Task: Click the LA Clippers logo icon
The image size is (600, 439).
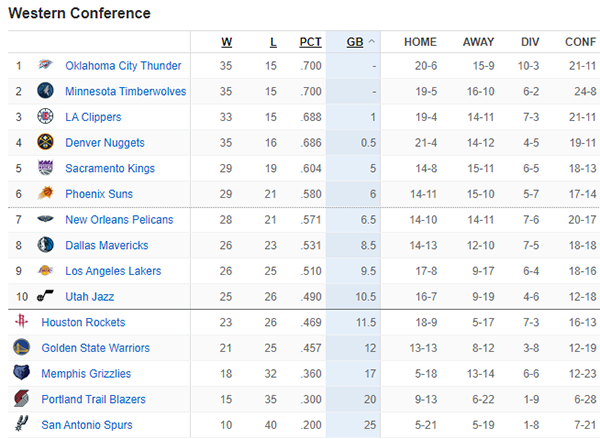Action: [45, 117]
